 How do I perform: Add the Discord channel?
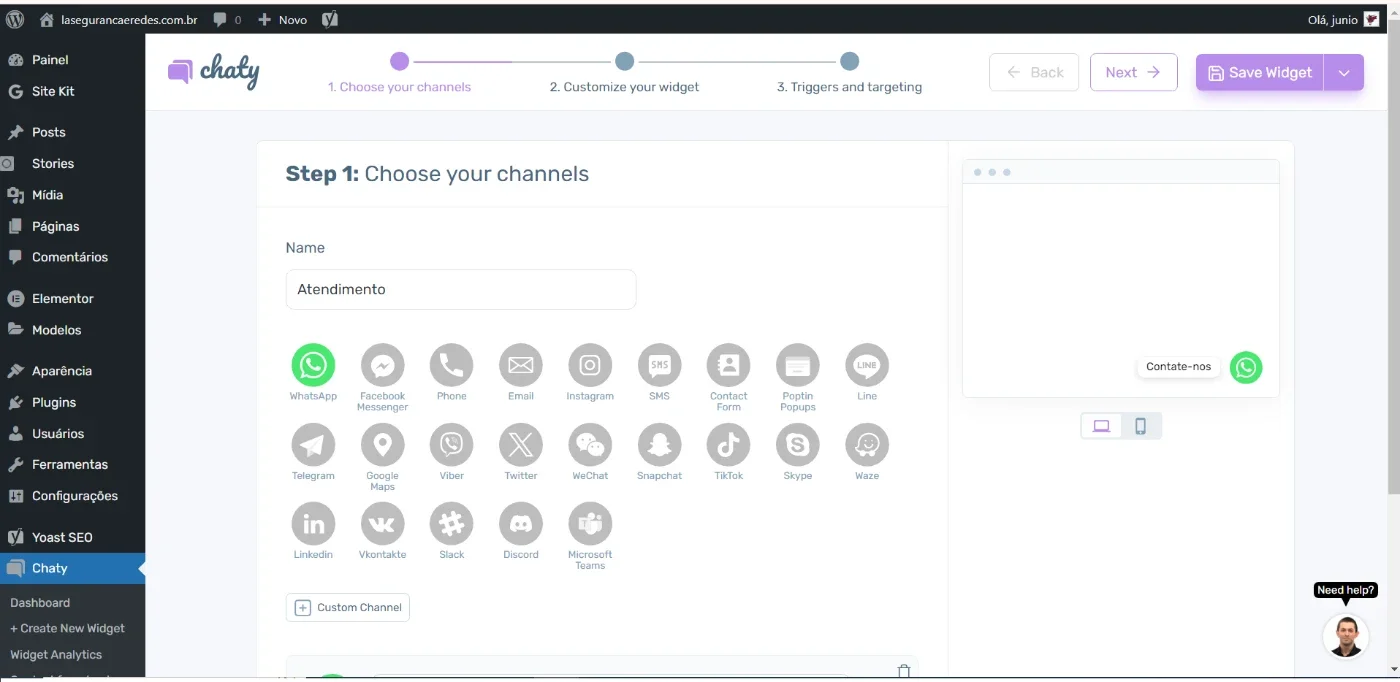[x=520, y=523]
